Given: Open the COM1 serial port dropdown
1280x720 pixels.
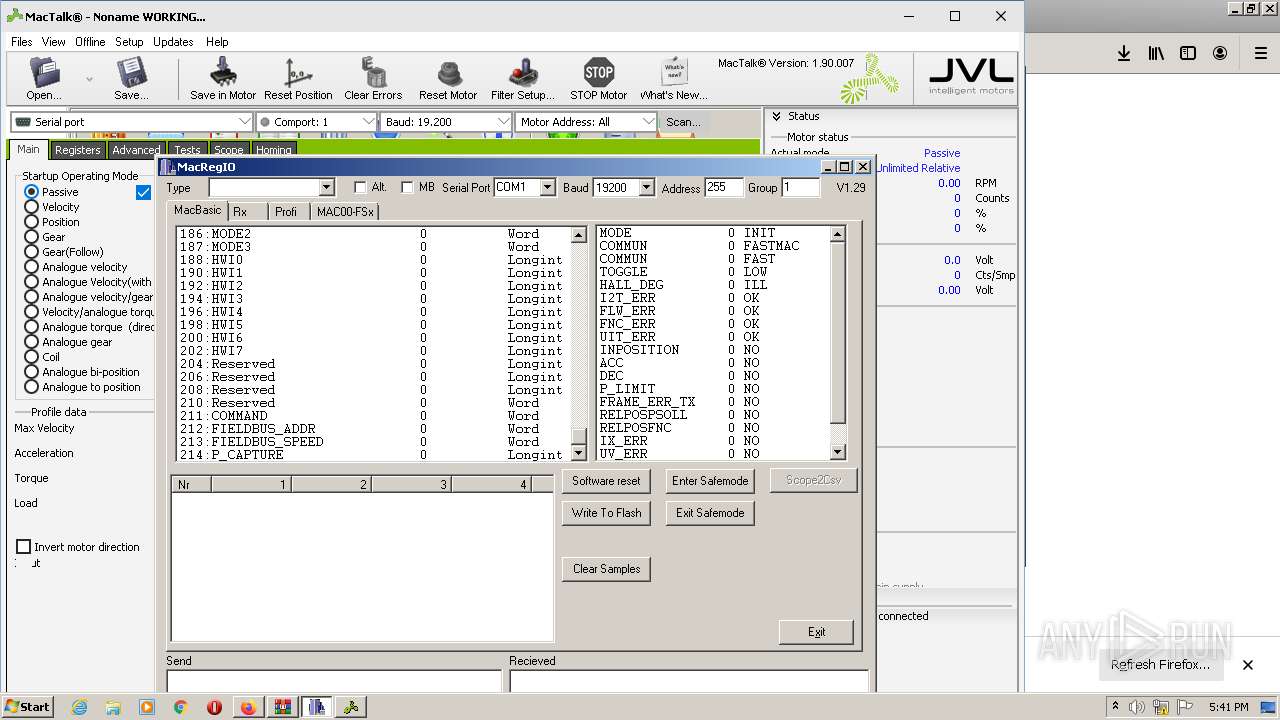Looking at the screenshot, I should 547,187.
